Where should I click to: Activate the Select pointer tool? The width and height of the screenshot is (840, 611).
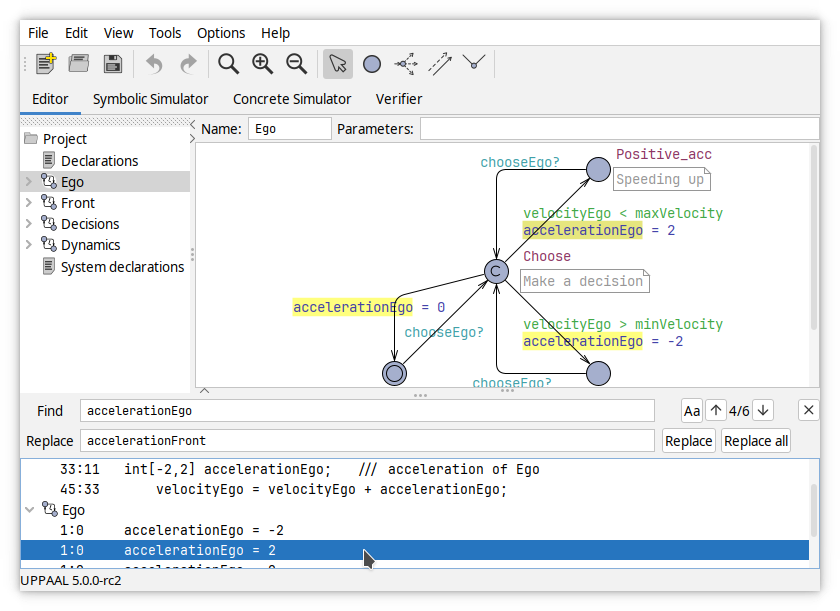click(x=338, y=64)
